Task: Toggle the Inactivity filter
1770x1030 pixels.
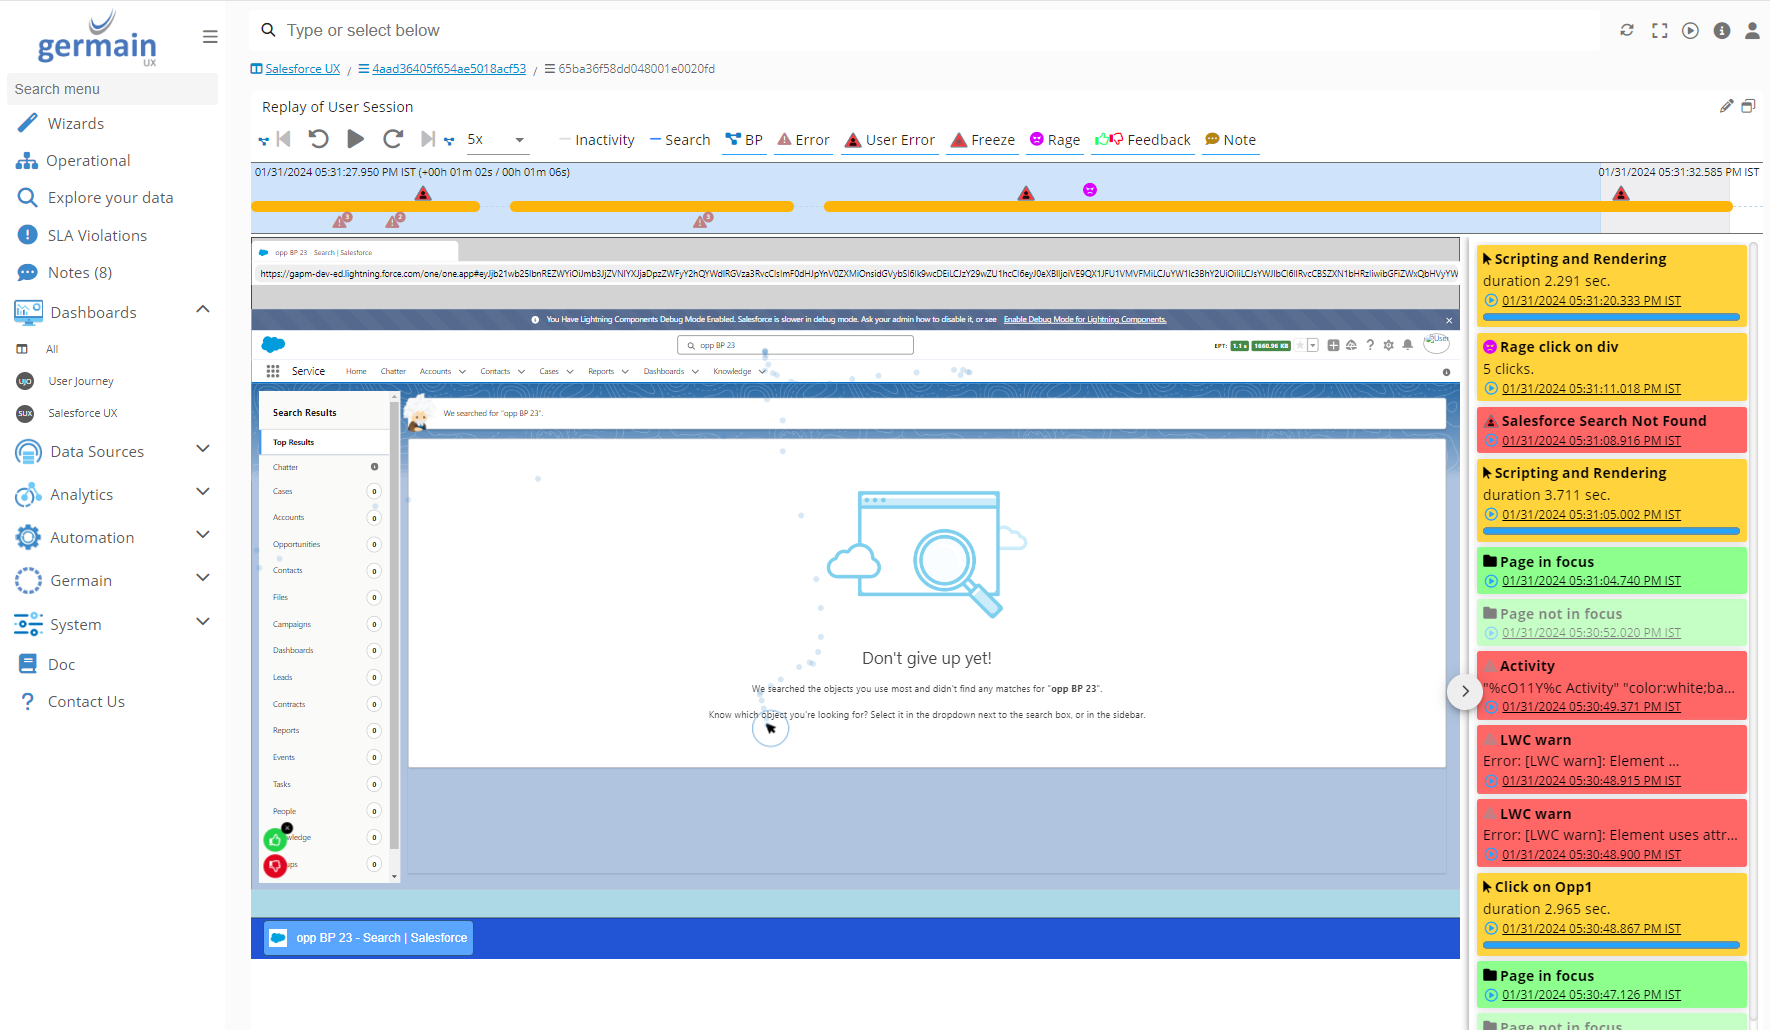Action: [596, 140]
